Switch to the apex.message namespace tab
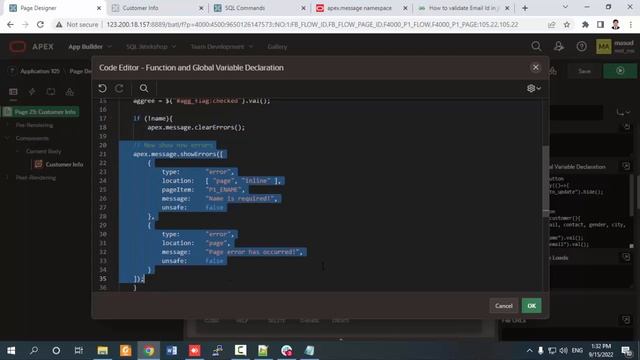Viewport: 640px width, 360px height. point(361,8)
